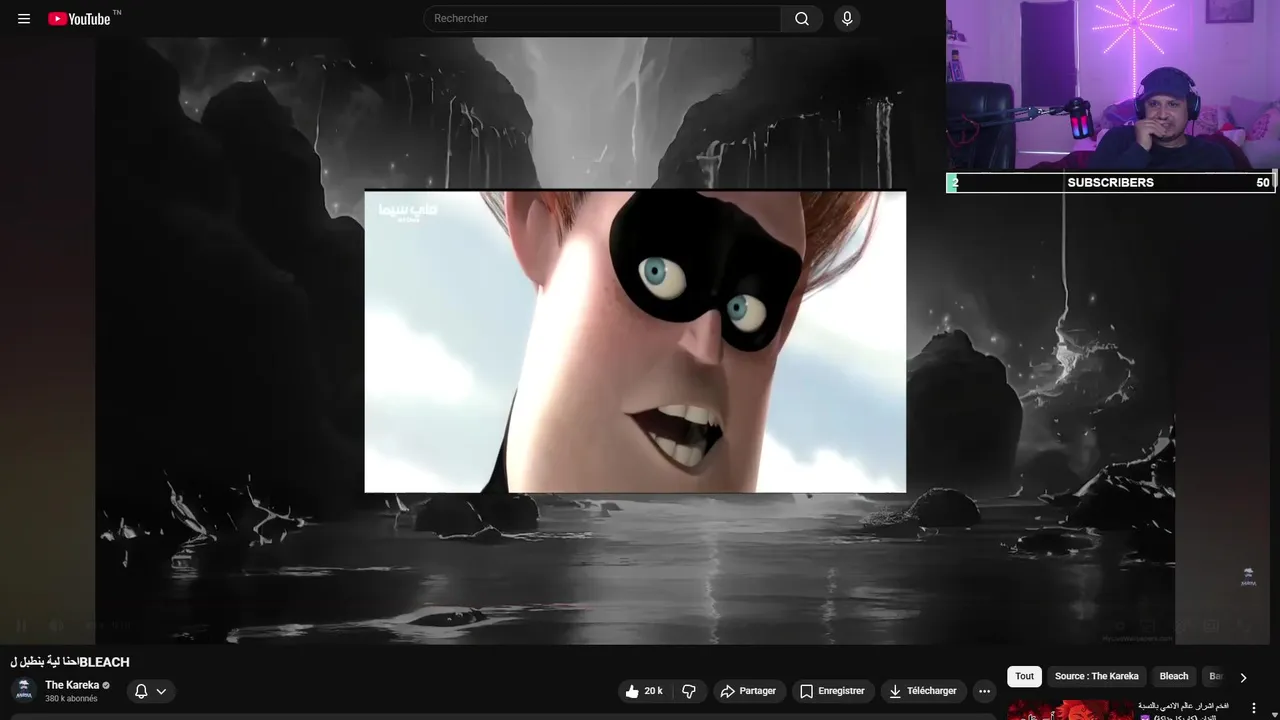The height and width of the screenshot is (720, 1280).
Task: Open options menu for recommended video
Action: pos(1254,708)
